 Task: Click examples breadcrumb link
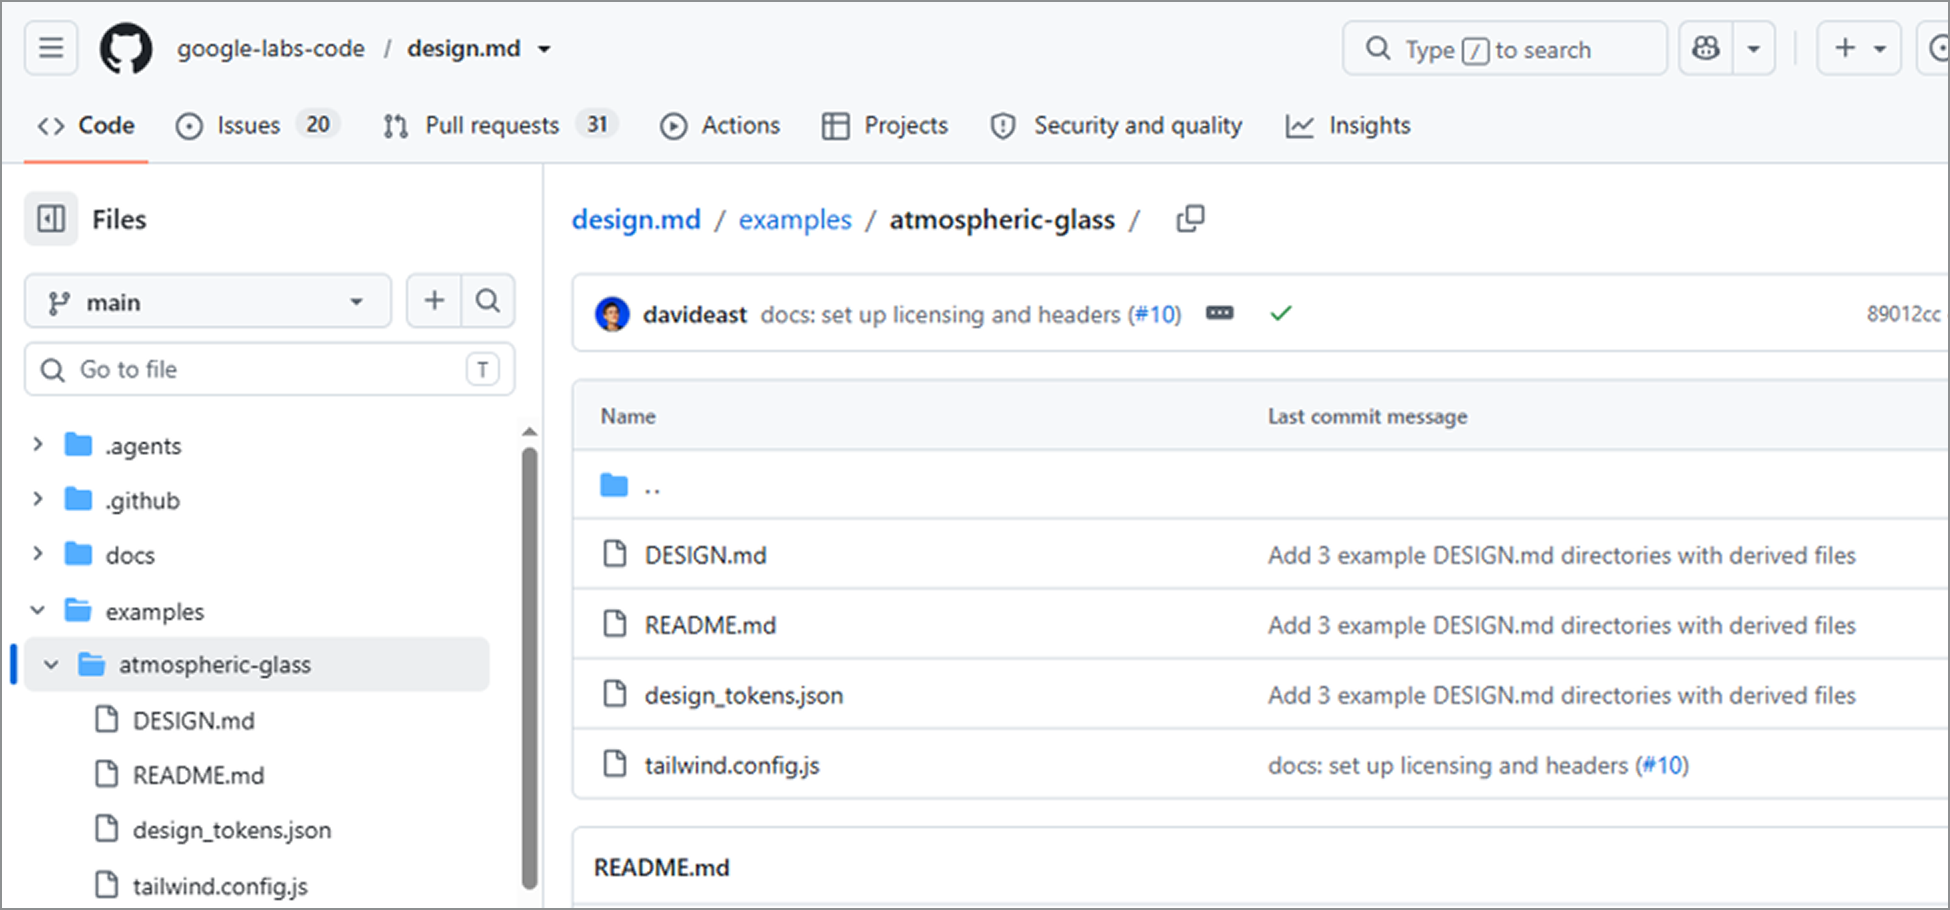(795, 219)
